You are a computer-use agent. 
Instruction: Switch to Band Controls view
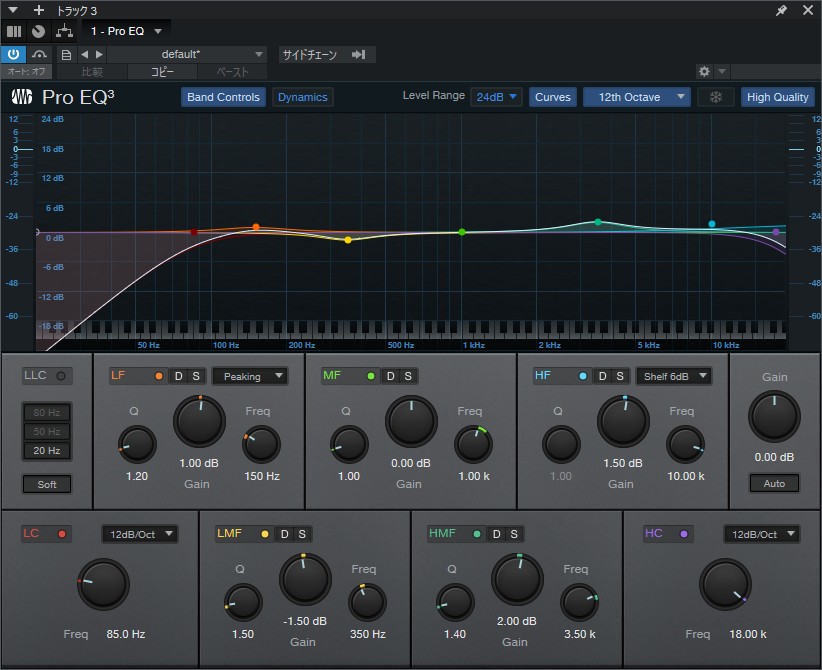(x=223, y=97)
